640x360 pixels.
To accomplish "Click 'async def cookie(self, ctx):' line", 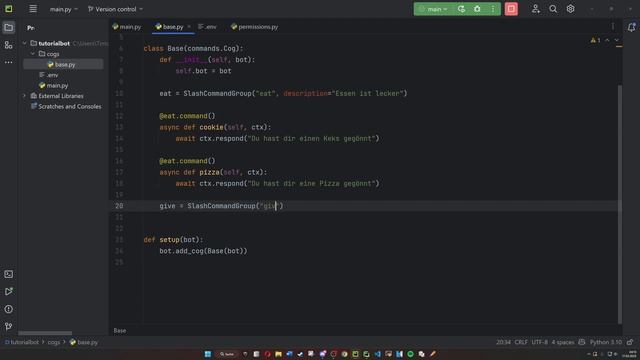I will tap(215, 127).
